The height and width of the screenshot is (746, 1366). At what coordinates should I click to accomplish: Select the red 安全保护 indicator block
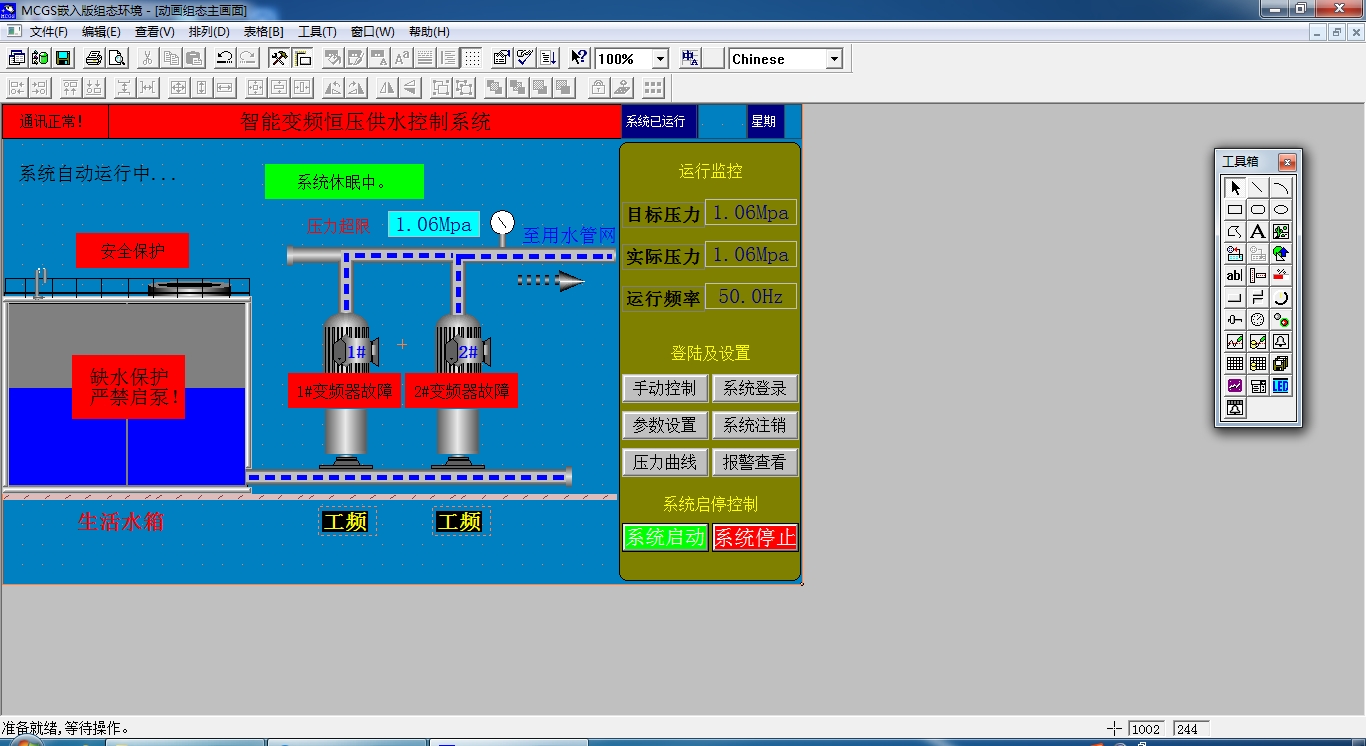[132, 251]
